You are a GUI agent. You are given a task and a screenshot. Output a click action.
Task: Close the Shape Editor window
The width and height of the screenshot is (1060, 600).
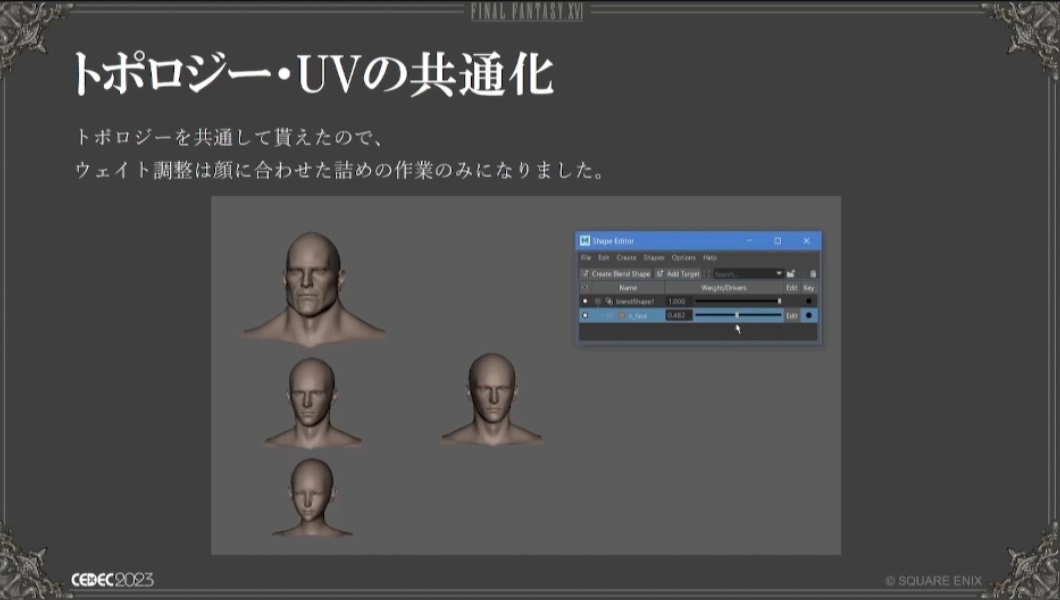click(x=806, y=241)
